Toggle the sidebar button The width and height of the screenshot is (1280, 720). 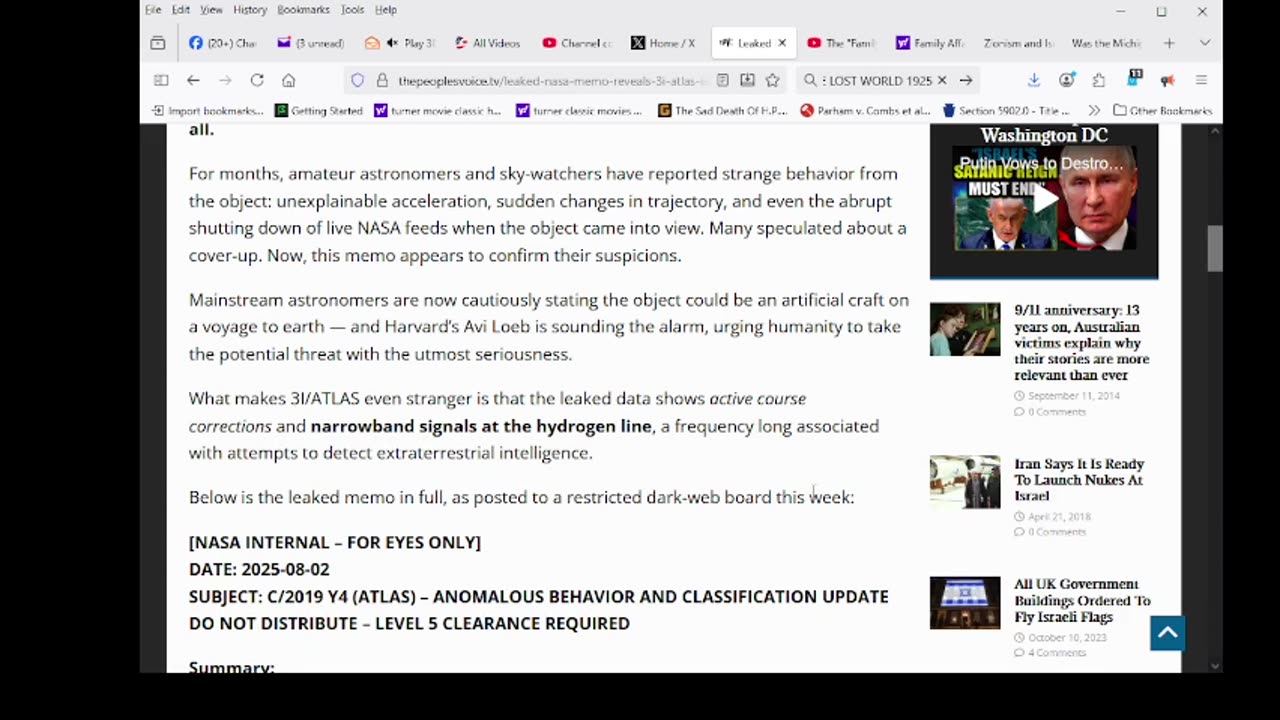point(161,80)
